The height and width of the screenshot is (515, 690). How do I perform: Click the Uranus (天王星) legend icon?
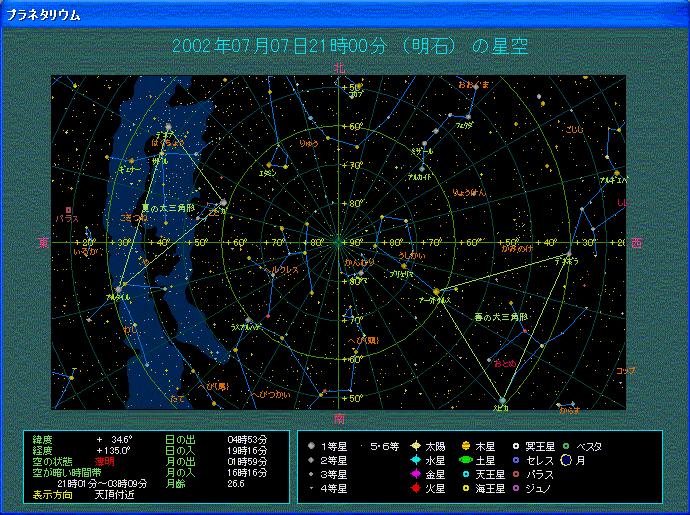[466, 474]
